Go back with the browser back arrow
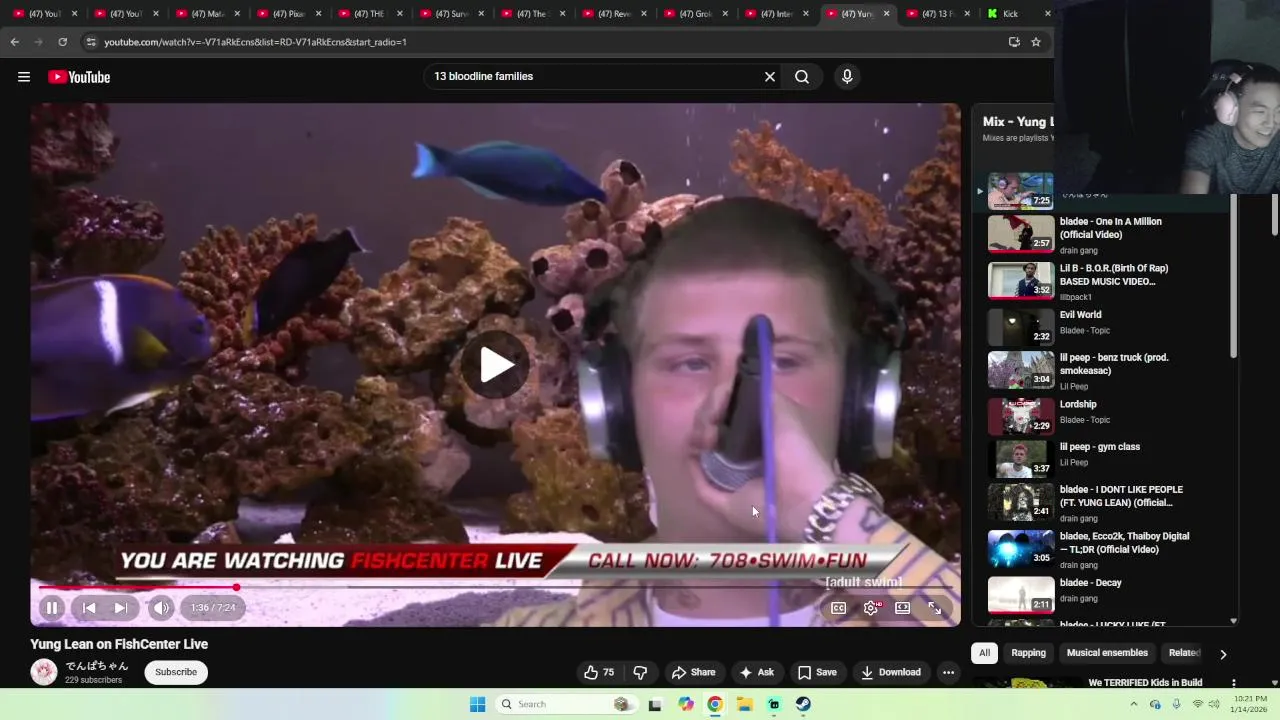 (14, 42)
